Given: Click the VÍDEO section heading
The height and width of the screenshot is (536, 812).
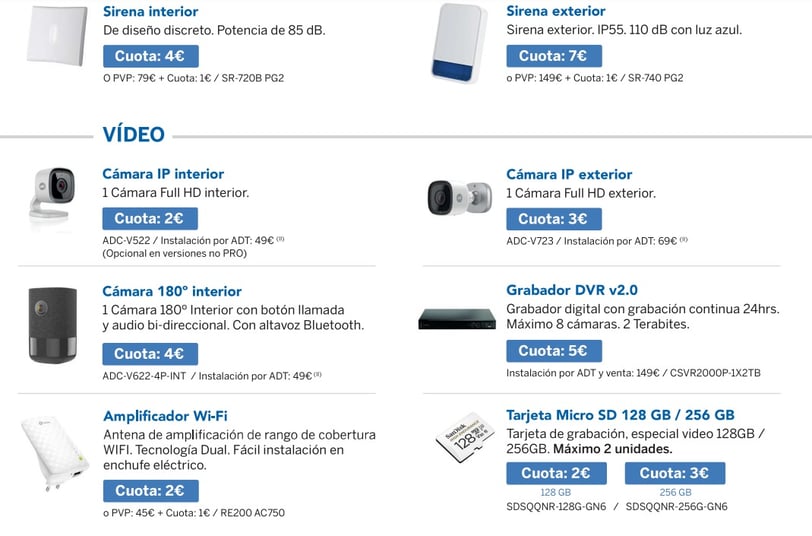Looking at the screenshot, I should coord(134,135).
